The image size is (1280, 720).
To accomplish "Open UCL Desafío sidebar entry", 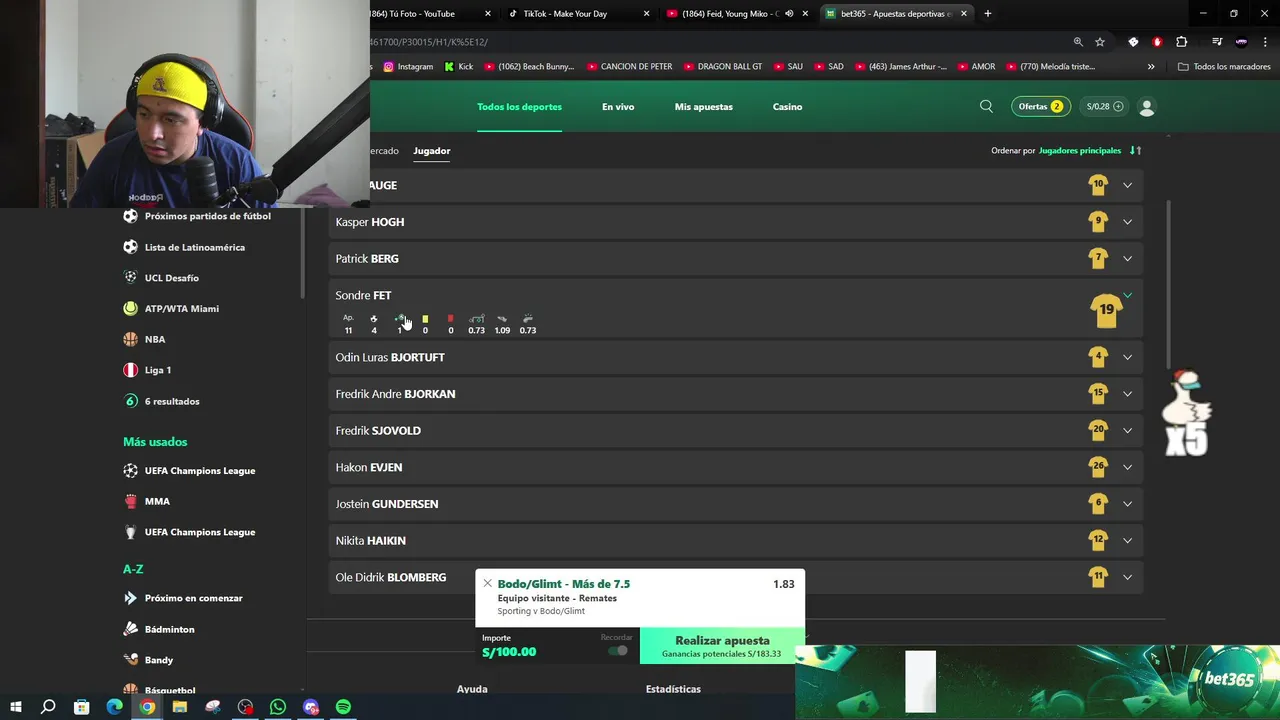I will tap(172, 278).
